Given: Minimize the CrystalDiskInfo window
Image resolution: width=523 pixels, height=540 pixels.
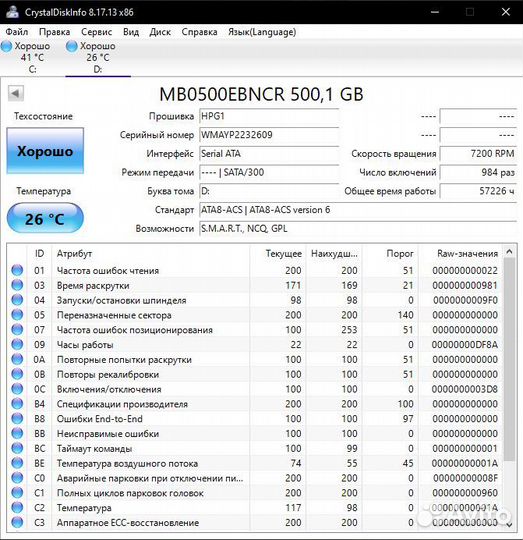Looking at the screenshot, I should (435, 12).
